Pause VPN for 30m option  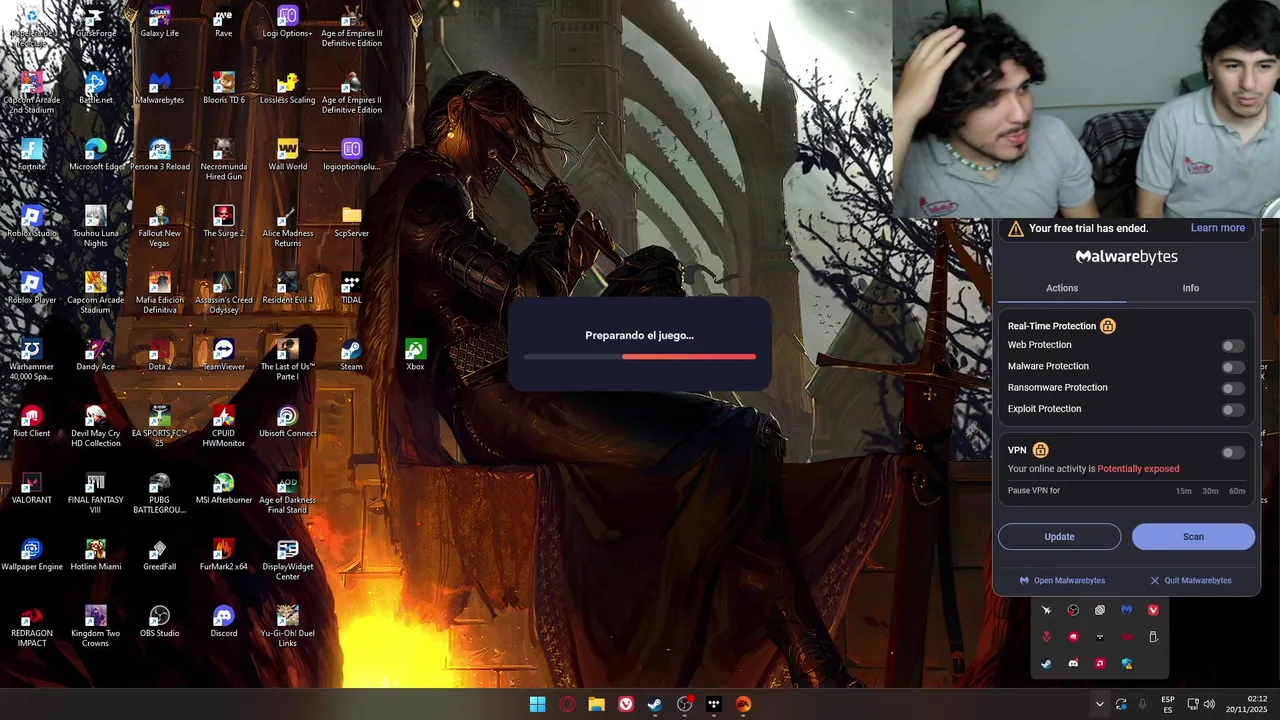(x=1210, y=491)
